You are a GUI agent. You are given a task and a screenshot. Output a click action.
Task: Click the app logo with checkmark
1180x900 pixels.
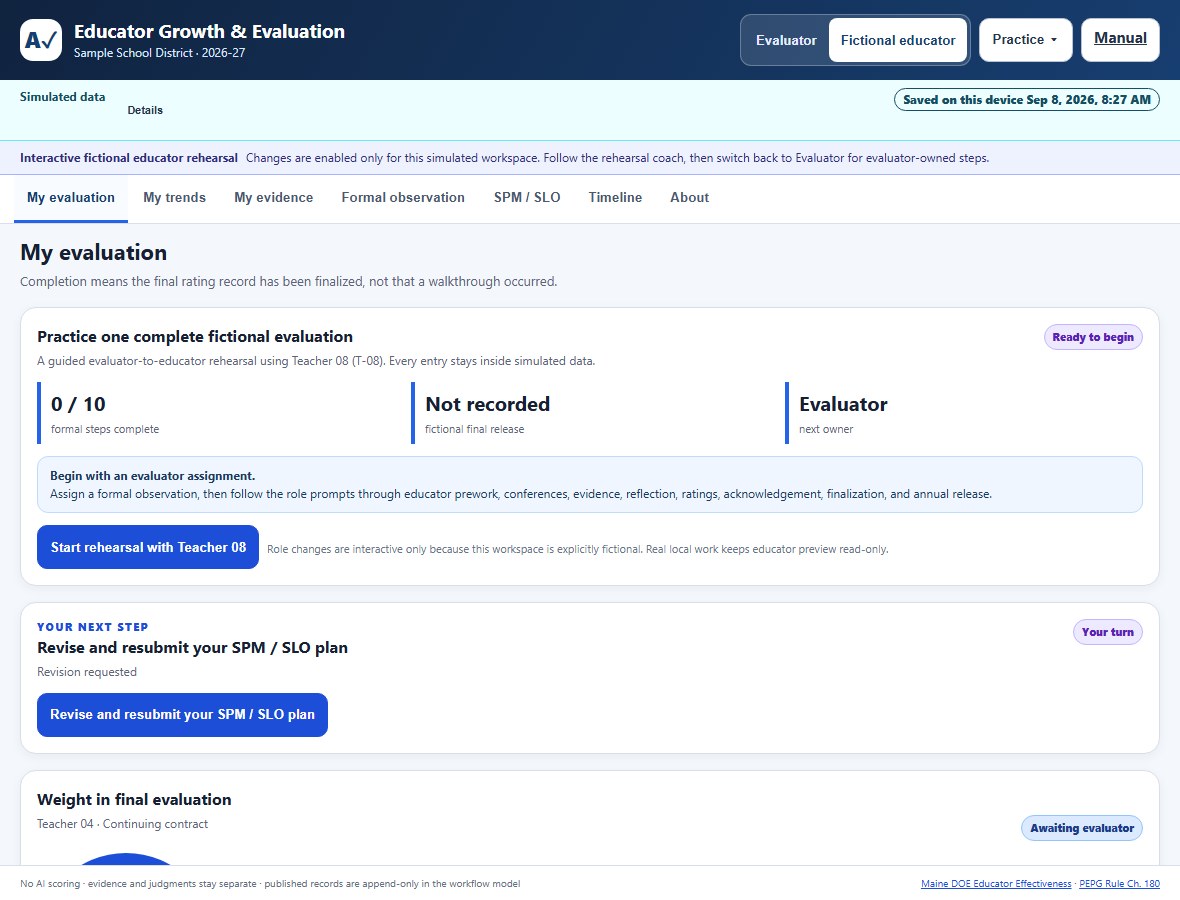coord(41,40)
